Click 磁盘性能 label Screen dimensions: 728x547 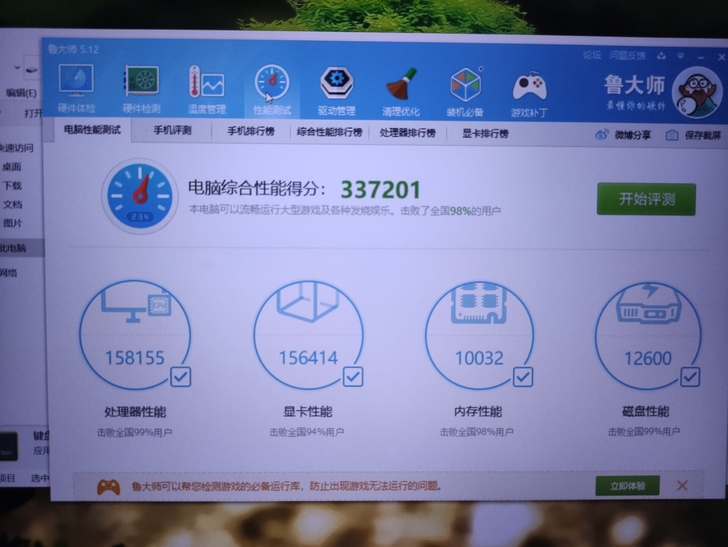pos(645,411)
